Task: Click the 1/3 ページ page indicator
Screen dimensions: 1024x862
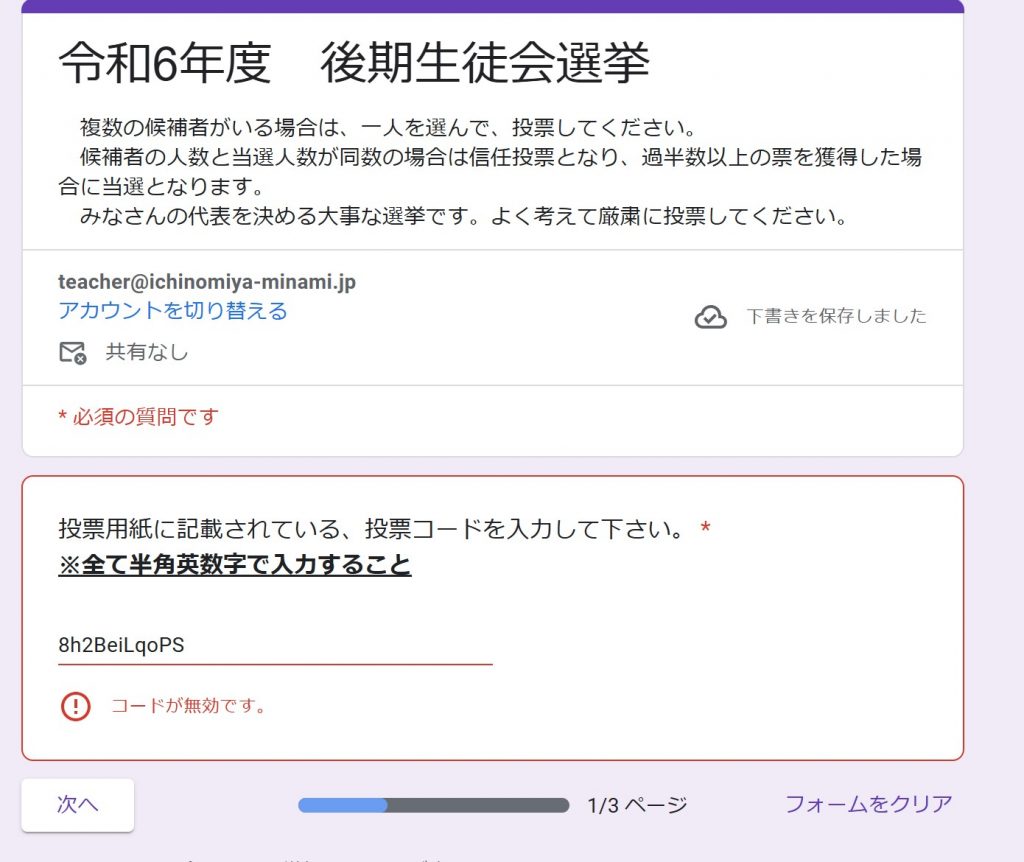Action: [x=637, y=805]
